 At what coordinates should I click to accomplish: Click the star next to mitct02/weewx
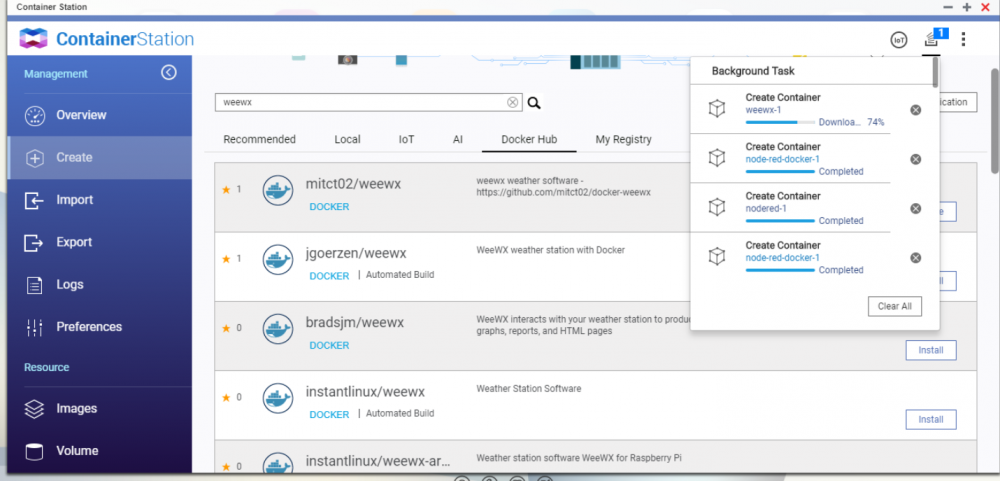point(226,189)
